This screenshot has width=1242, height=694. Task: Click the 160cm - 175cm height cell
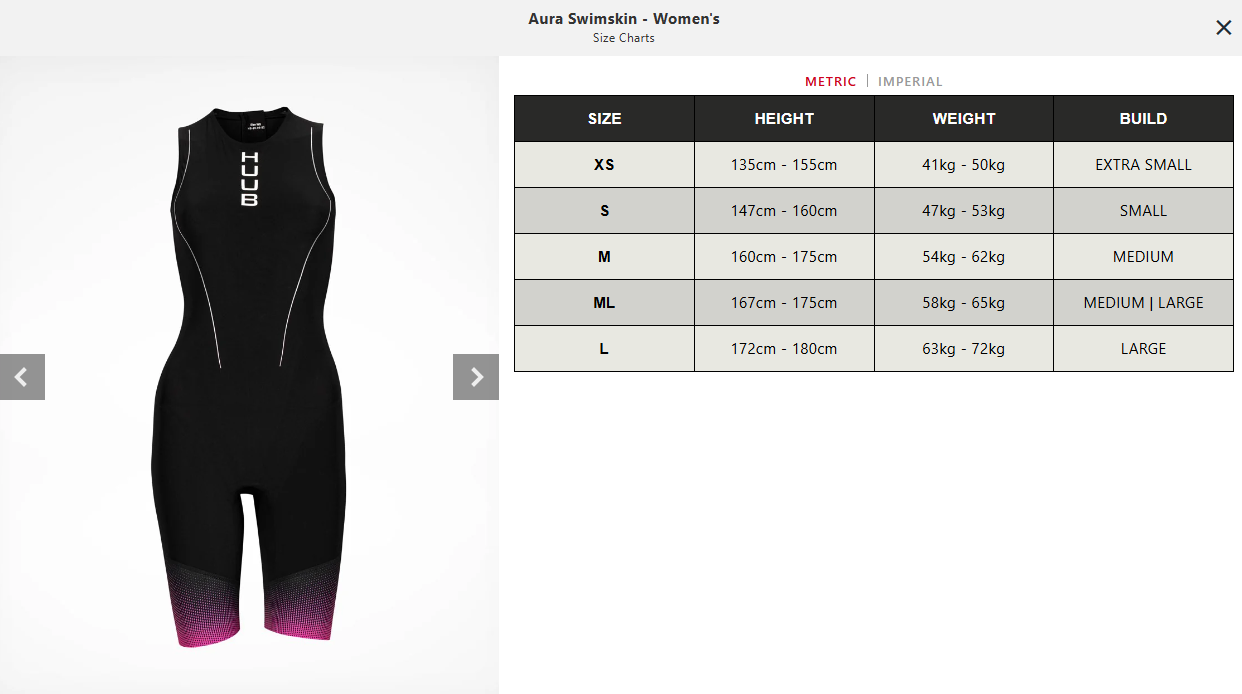click(x=784, y=257)
